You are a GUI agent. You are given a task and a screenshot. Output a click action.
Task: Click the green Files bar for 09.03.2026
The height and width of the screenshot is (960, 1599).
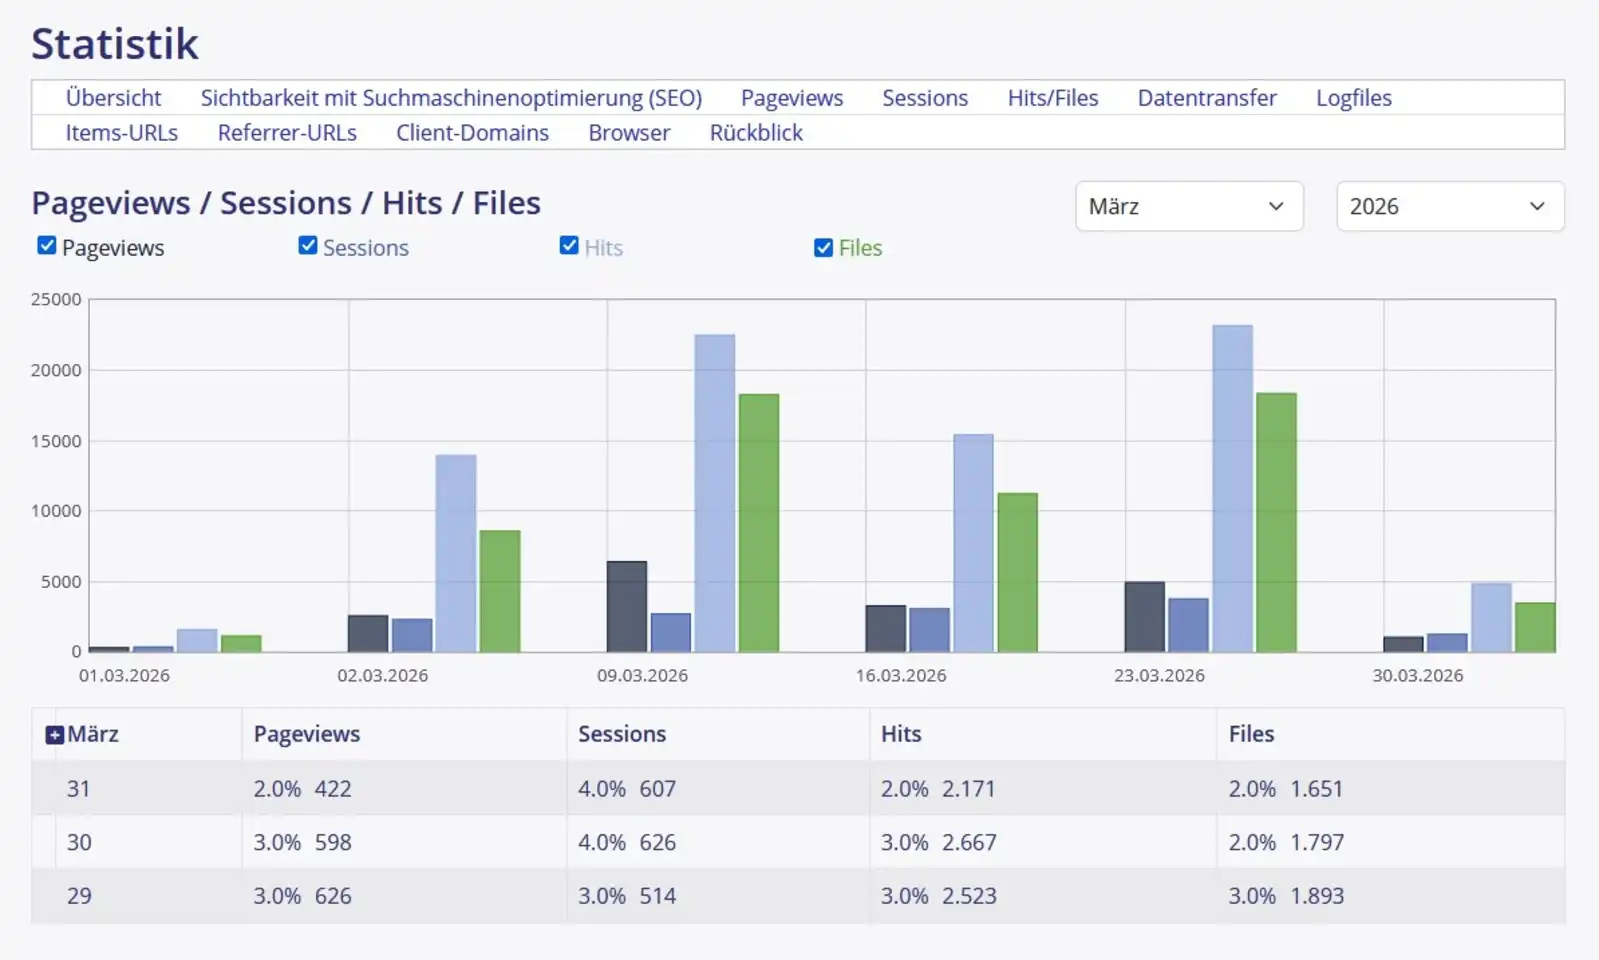pos(758,523)
